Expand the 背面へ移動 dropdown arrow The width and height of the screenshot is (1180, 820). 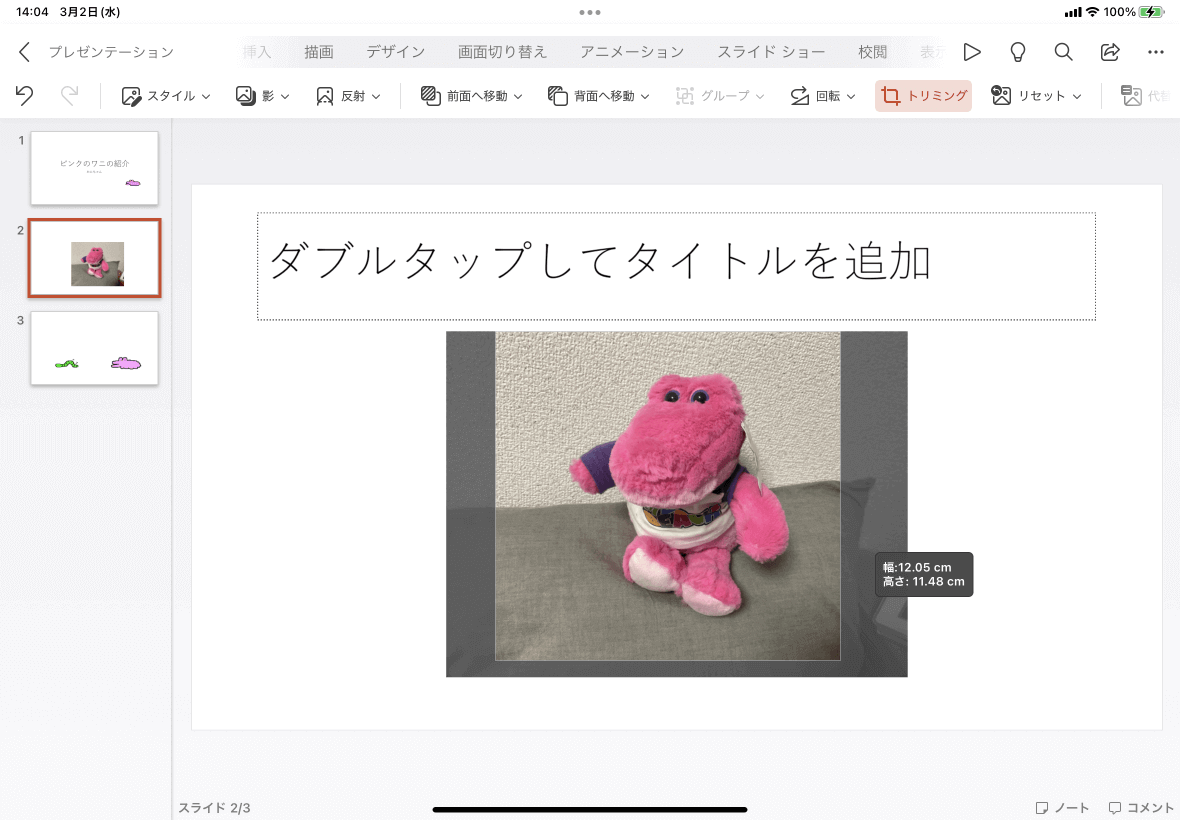pyautogui.click(x=645, y=97)
